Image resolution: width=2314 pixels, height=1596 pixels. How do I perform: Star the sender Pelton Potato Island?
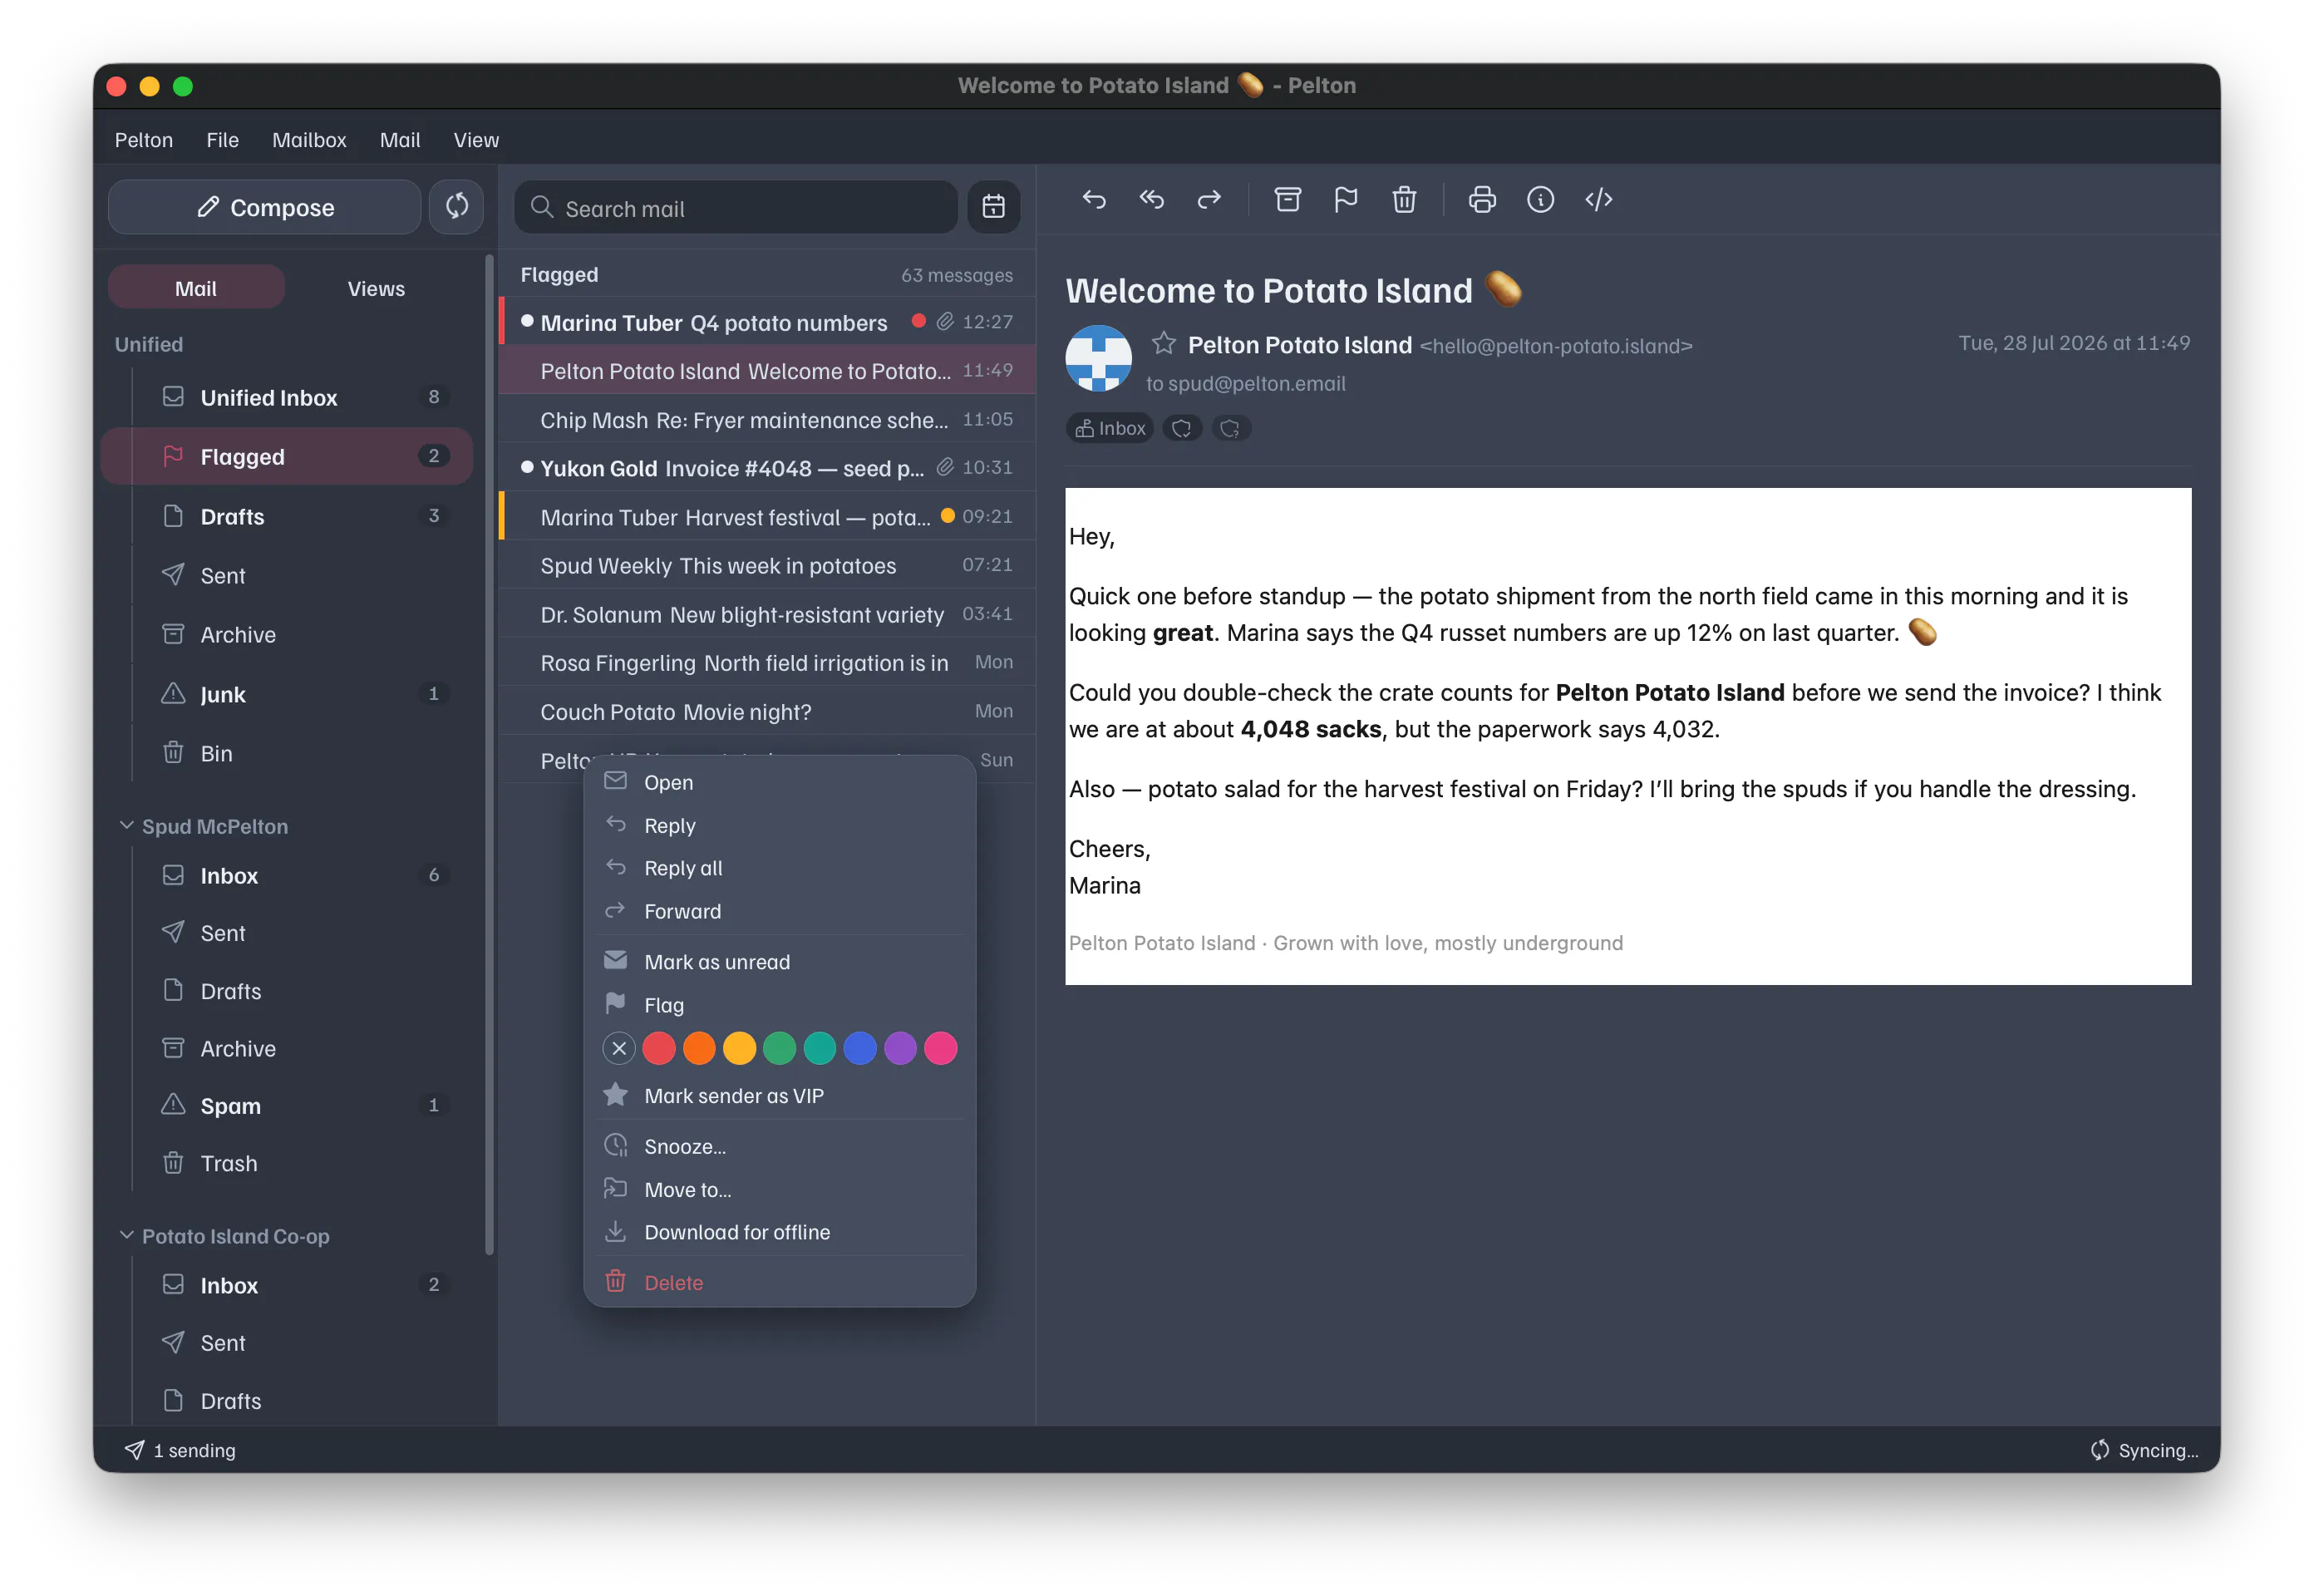click(1163, 344)
